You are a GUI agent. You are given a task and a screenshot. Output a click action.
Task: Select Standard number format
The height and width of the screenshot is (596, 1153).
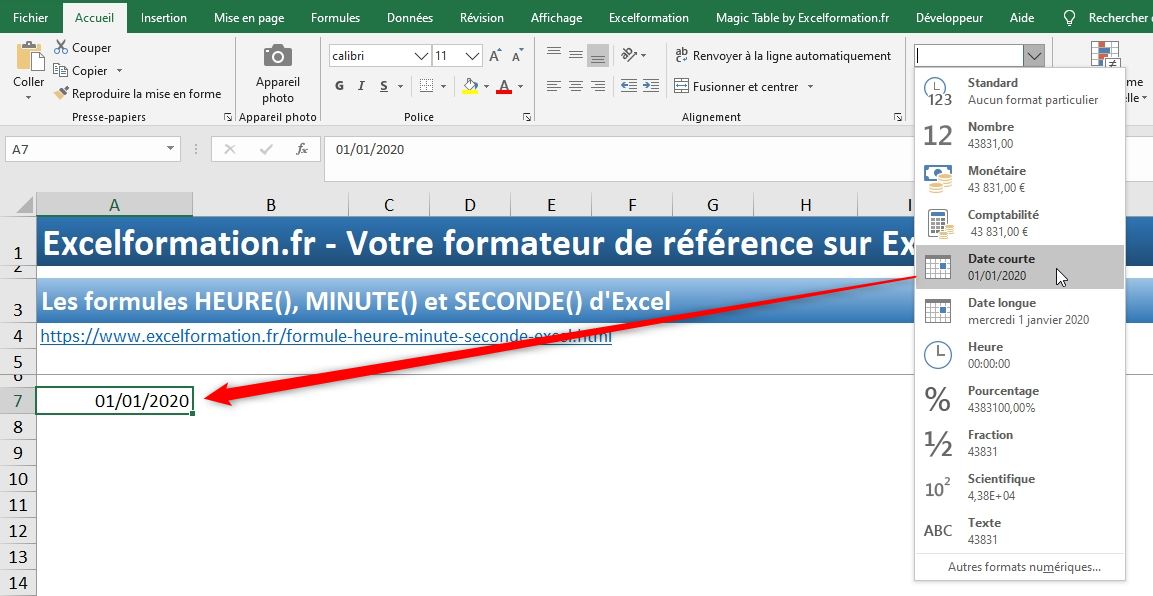[x=1019, y=91]
